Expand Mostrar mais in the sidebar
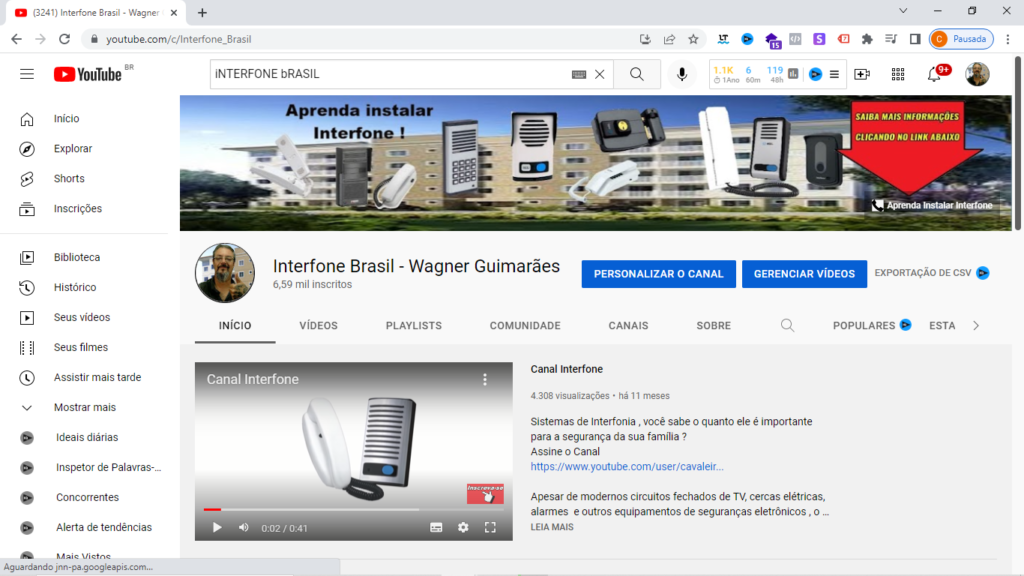Viewport: 1024px width, 576px height. coord(85,408)
